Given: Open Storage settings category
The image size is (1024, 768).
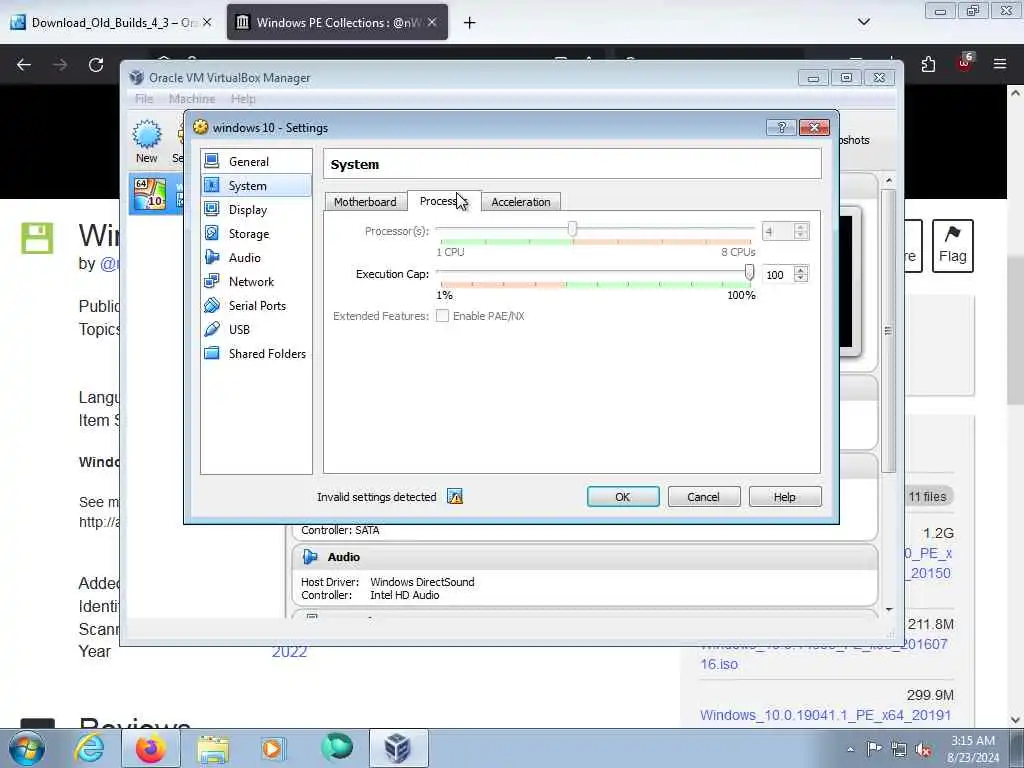Looking at the screenshot, I should point(256,234).
